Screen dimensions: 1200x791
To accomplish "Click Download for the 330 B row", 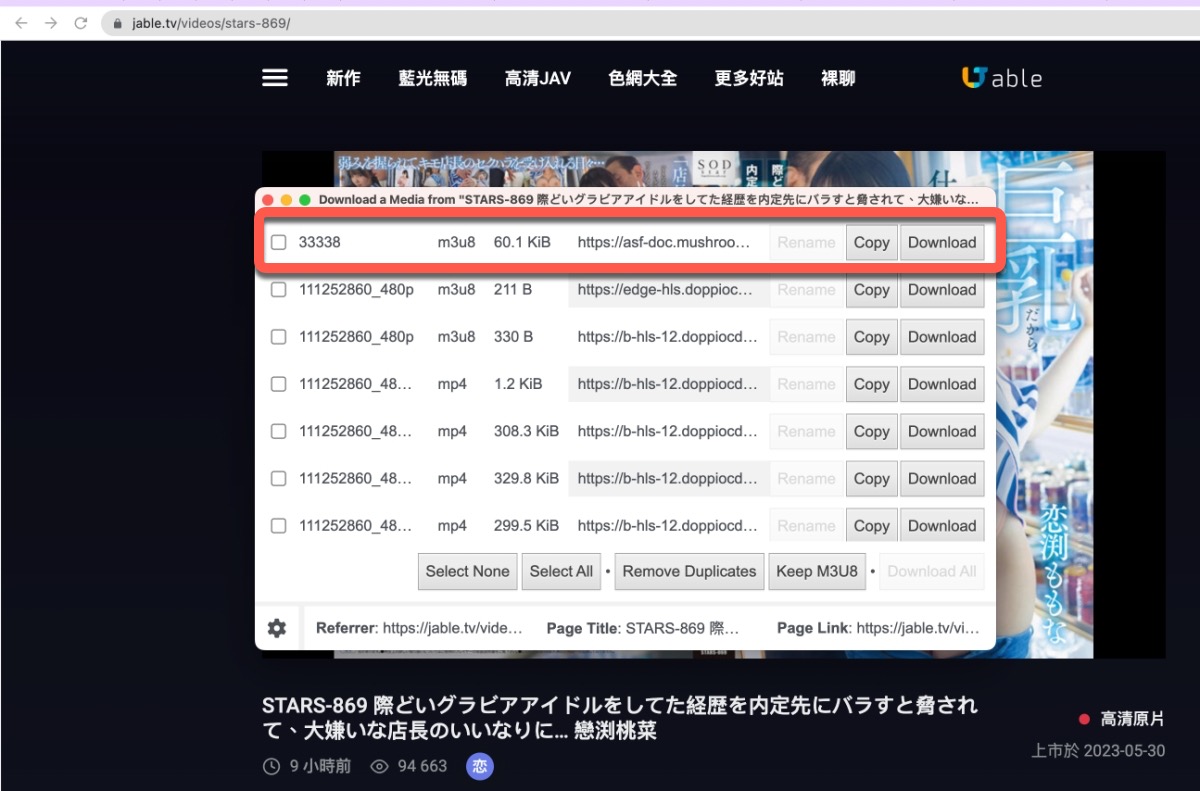I will (942, 337).
